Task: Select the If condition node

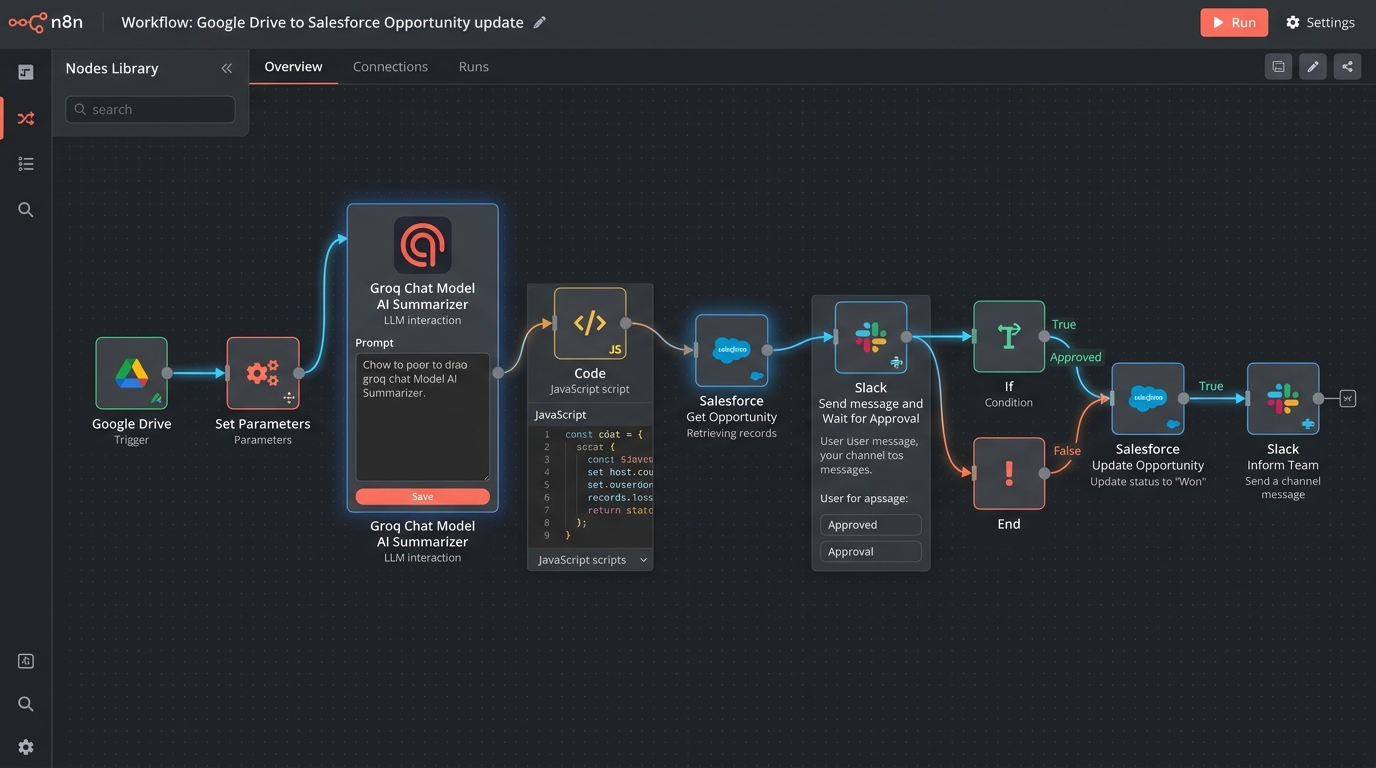Action: coord(1009,337)
